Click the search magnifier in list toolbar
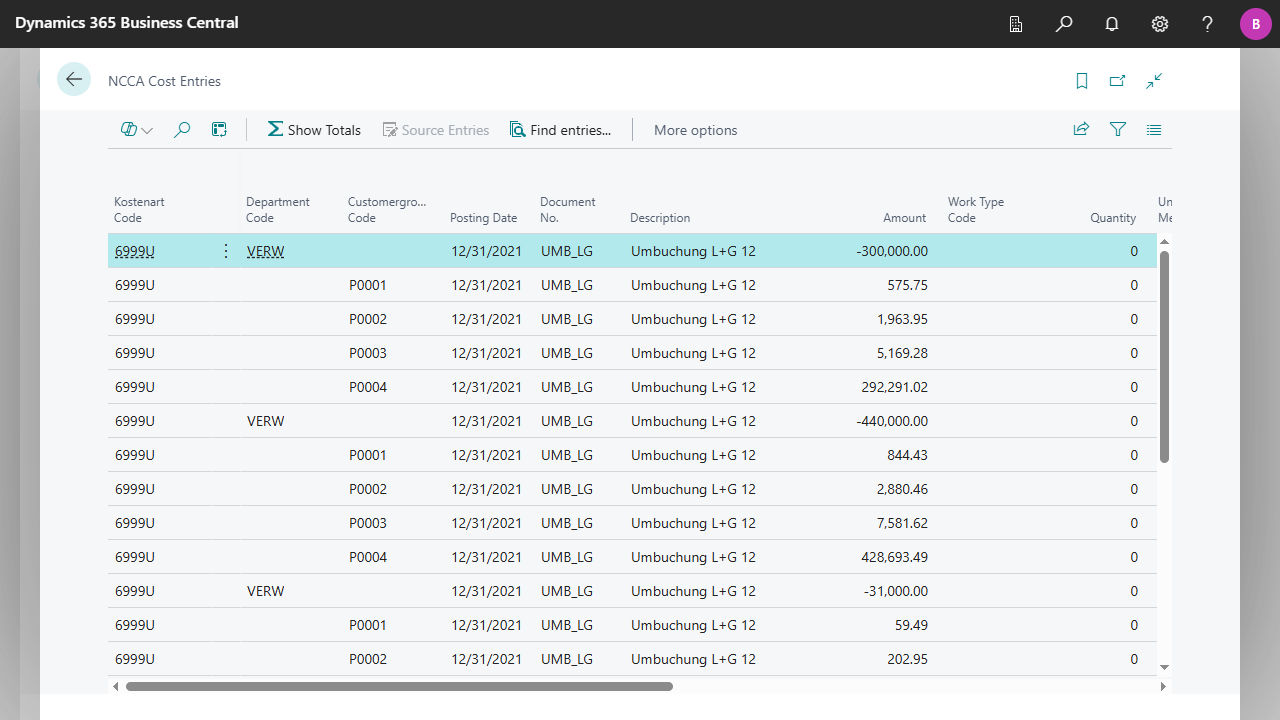Viewport: 1280px width, 720px height. tap(182, 130)
